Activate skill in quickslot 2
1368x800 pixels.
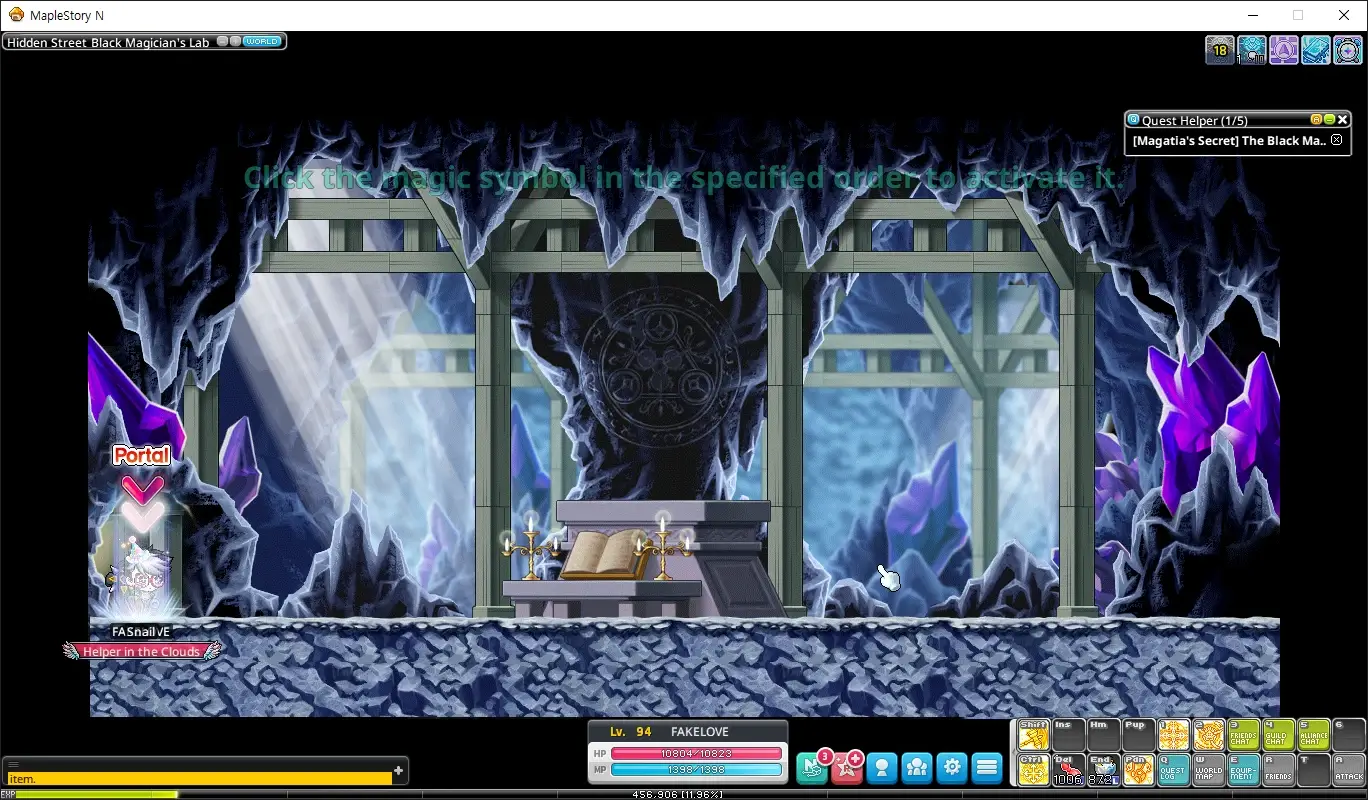(1209, 736)
